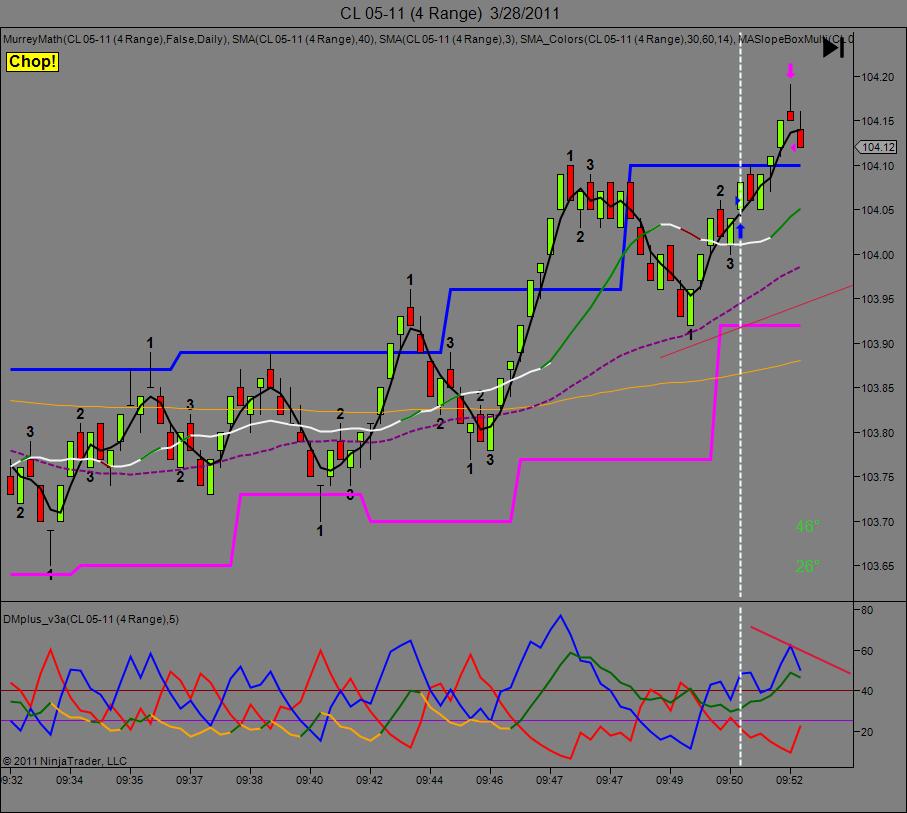The height and width of the screenshot is (813, 907).
Task: Click the magenta down arrow above the highest bar
Action: (791, 71)
